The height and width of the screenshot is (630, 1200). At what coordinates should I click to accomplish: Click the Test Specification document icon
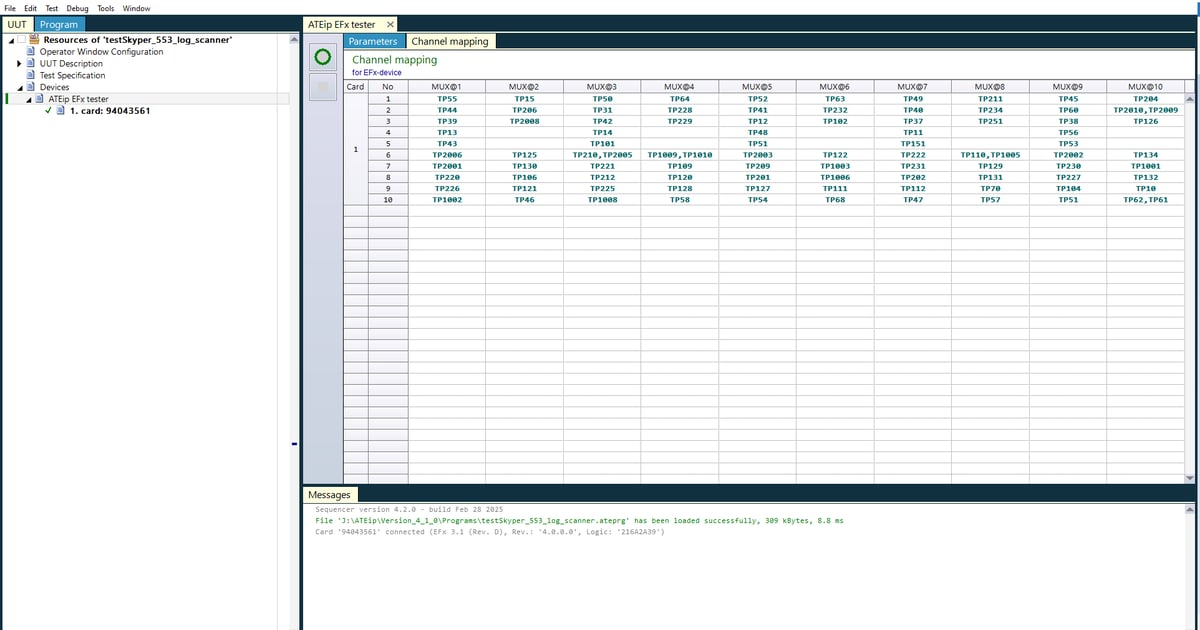pyautogui.click(x=30, y=75)
